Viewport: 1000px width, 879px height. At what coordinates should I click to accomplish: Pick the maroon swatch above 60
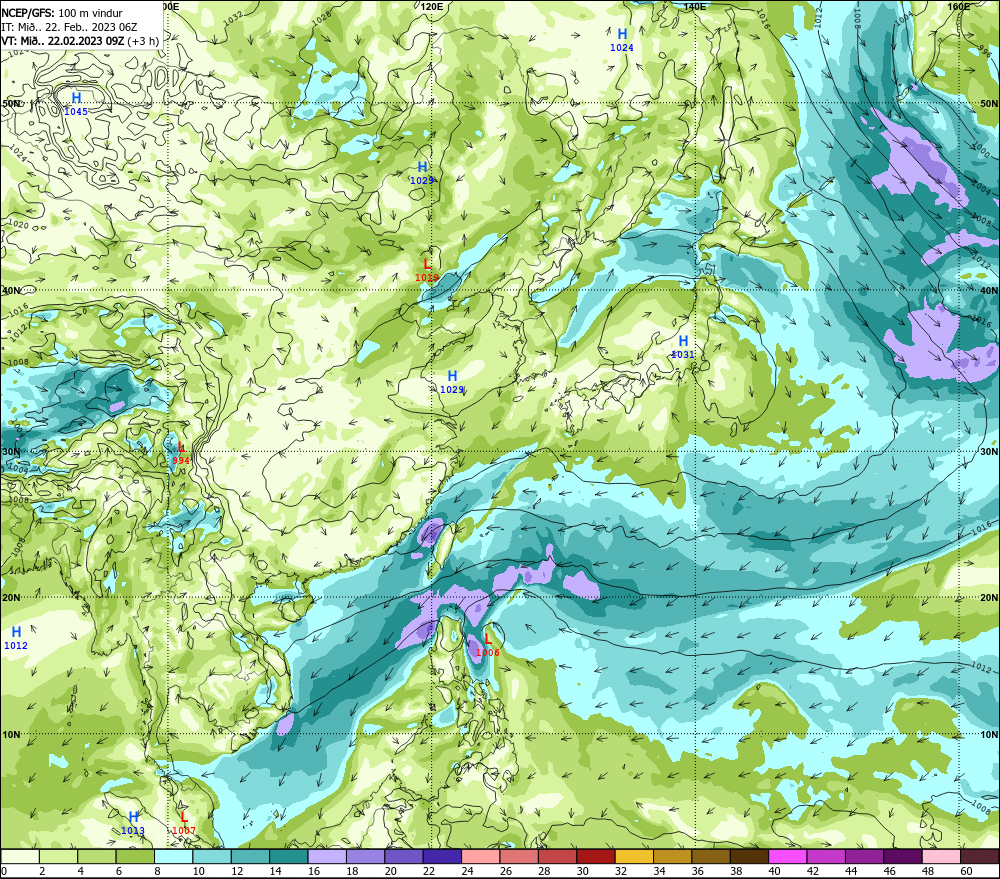[x=979, y=856]
